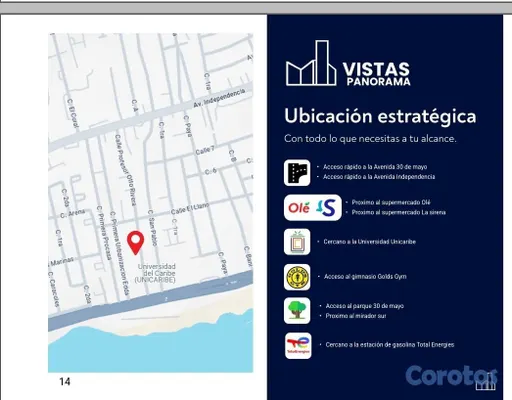Click the 'C. Paya' label near Independencia
Image resolution: width=512 pixels, height=400 pixels.
point(188,126)
